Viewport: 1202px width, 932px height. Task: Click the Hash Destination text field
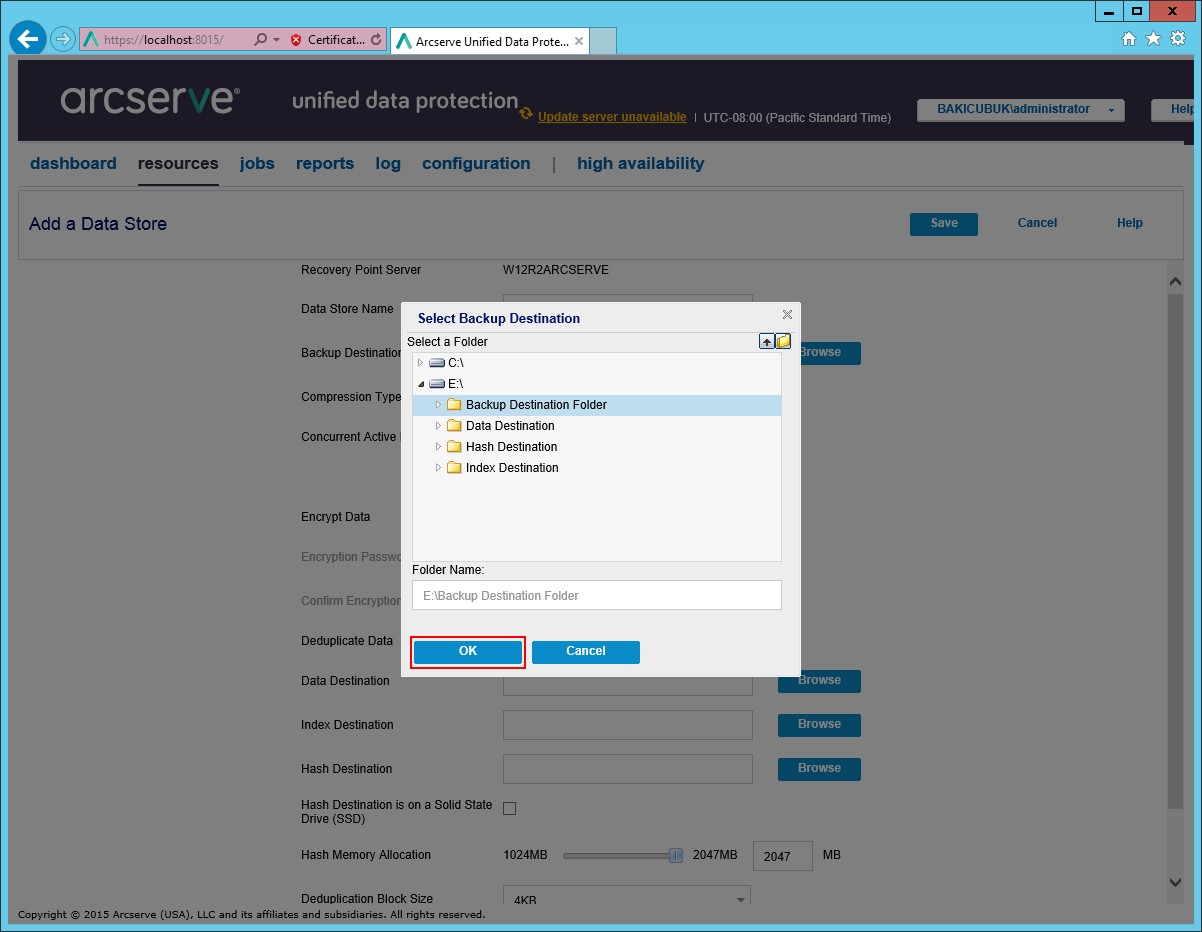[628, 769]
